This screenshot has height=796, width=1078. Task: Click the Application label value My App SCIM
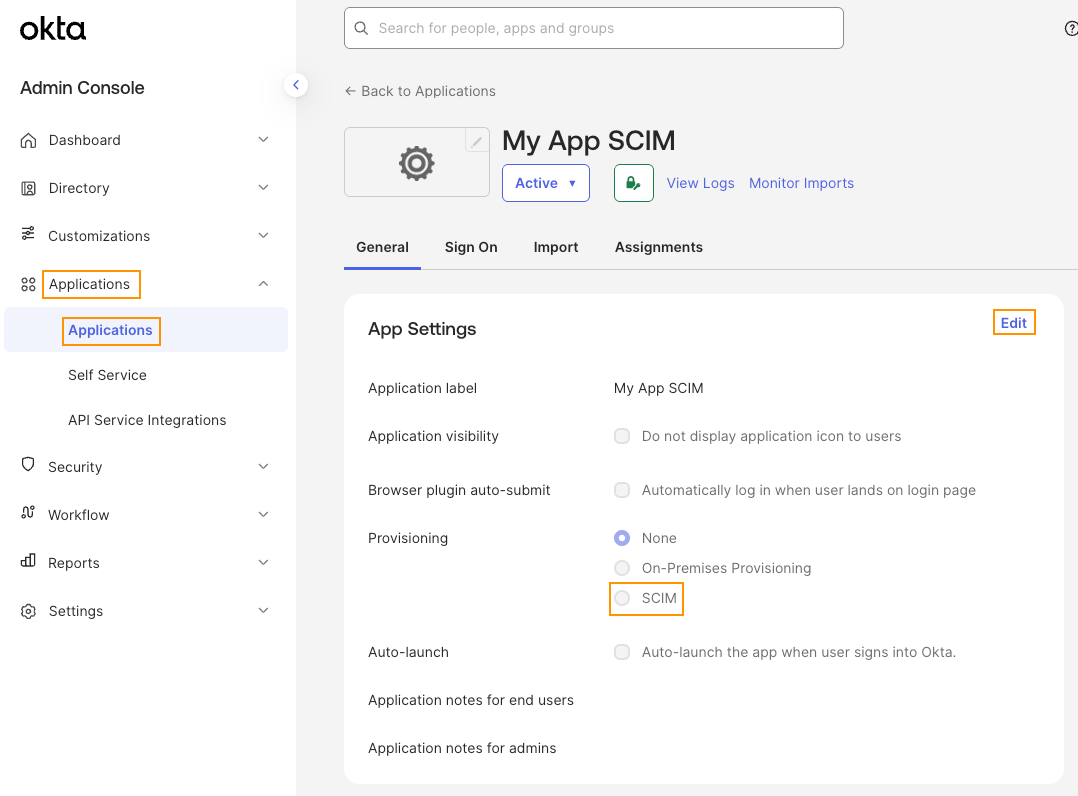point(658,388)
